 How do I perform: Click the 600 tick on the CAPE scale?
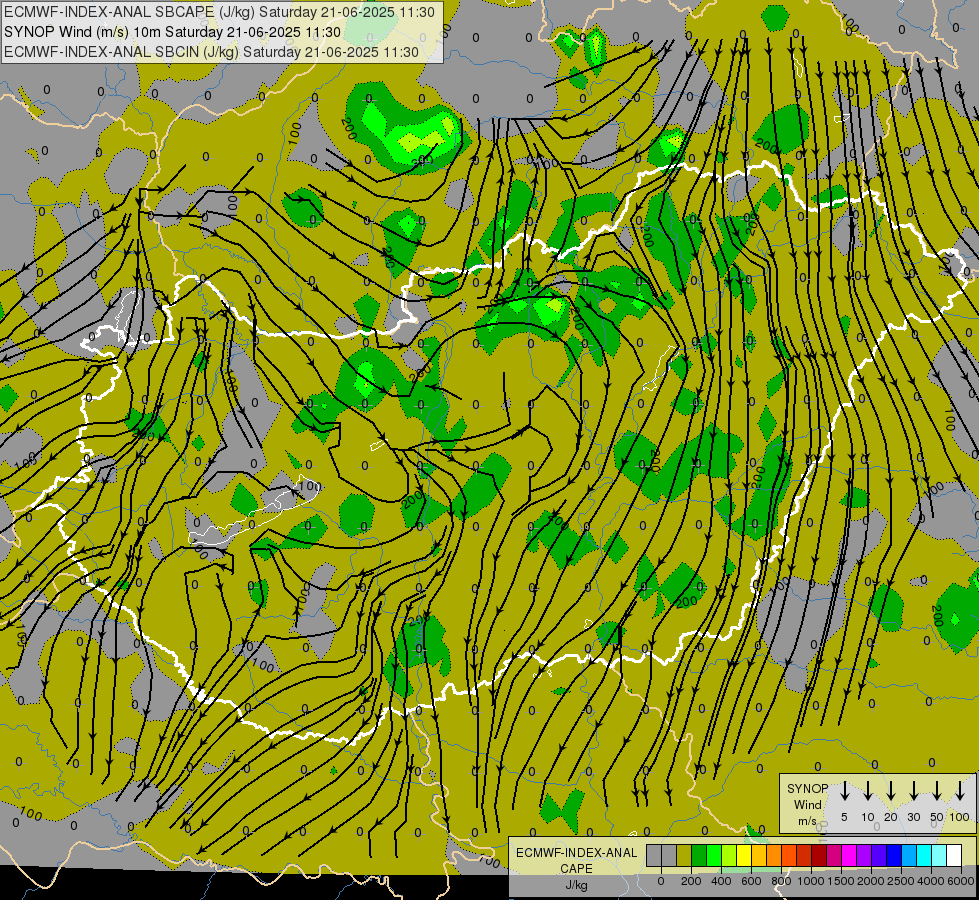click(751, 881)
